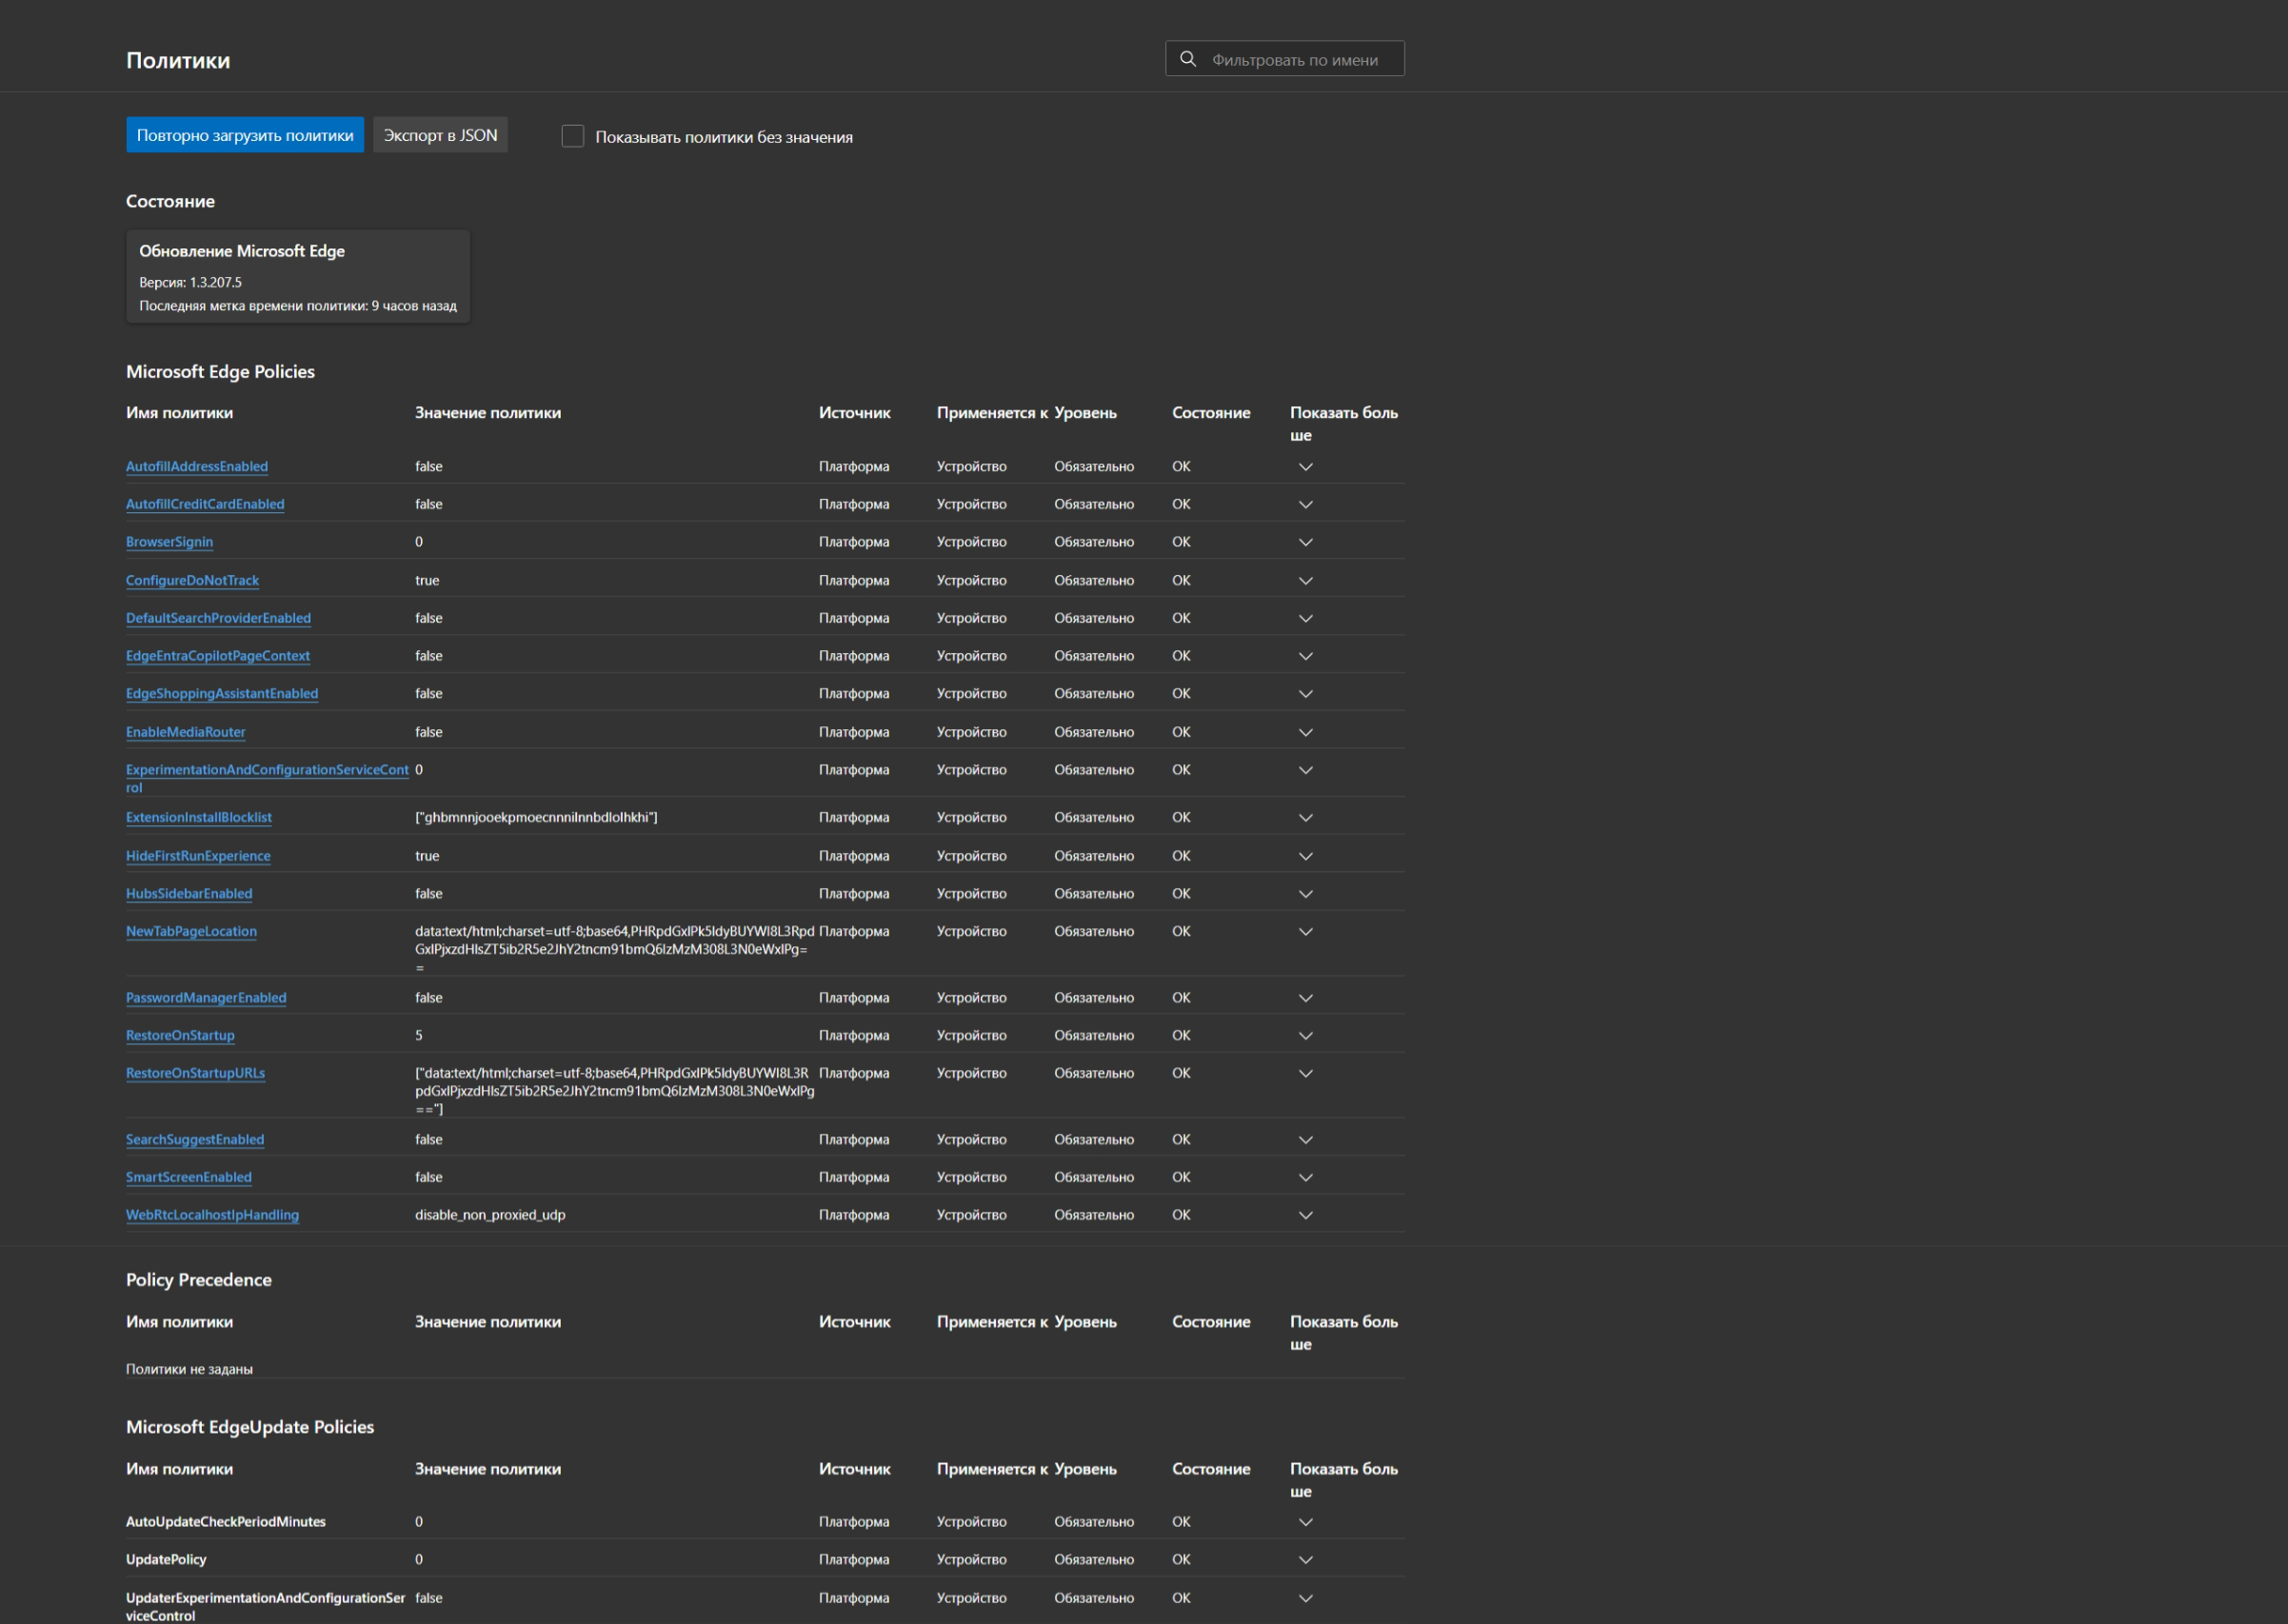Click 'Экспорт в JSON' button
Screen dimensions: 2288x1624
click(x=440, y=135)
